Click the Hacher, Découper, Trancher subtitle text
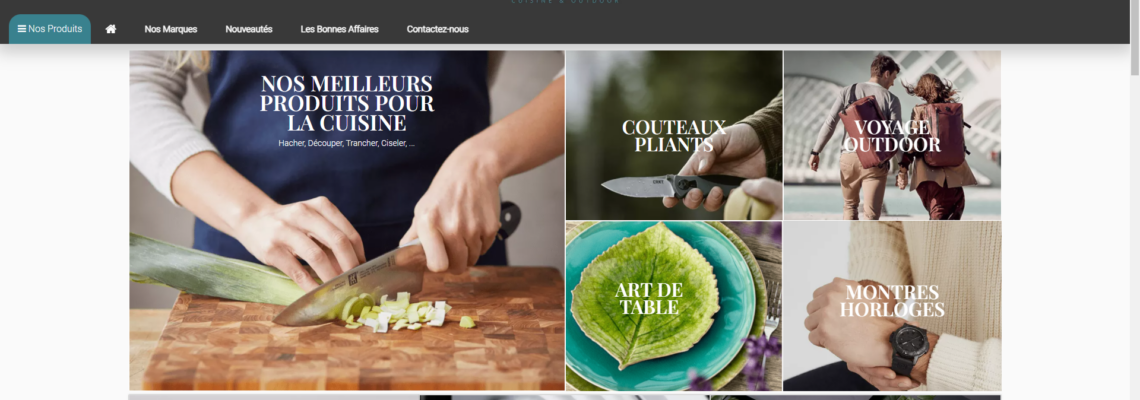 [x=346, y=143]
